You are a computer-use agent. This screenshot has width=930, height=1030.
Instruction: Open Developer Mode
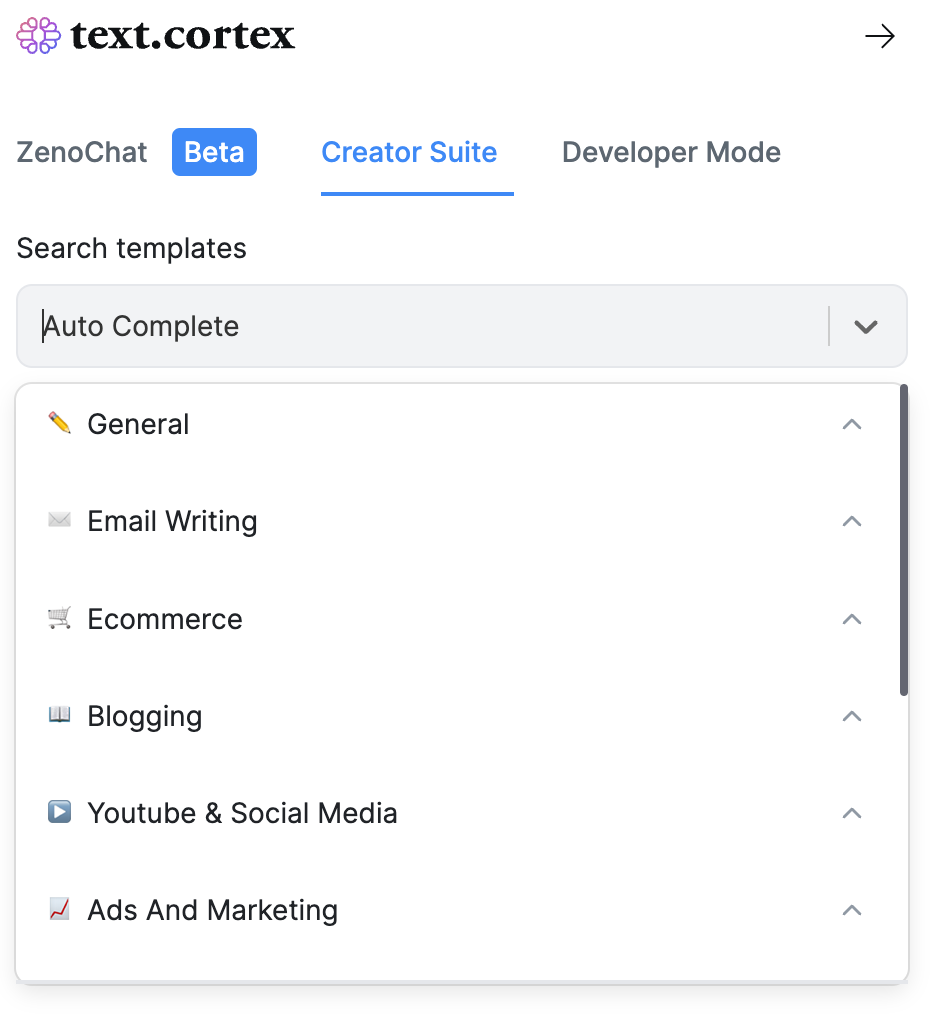(671, 152)
